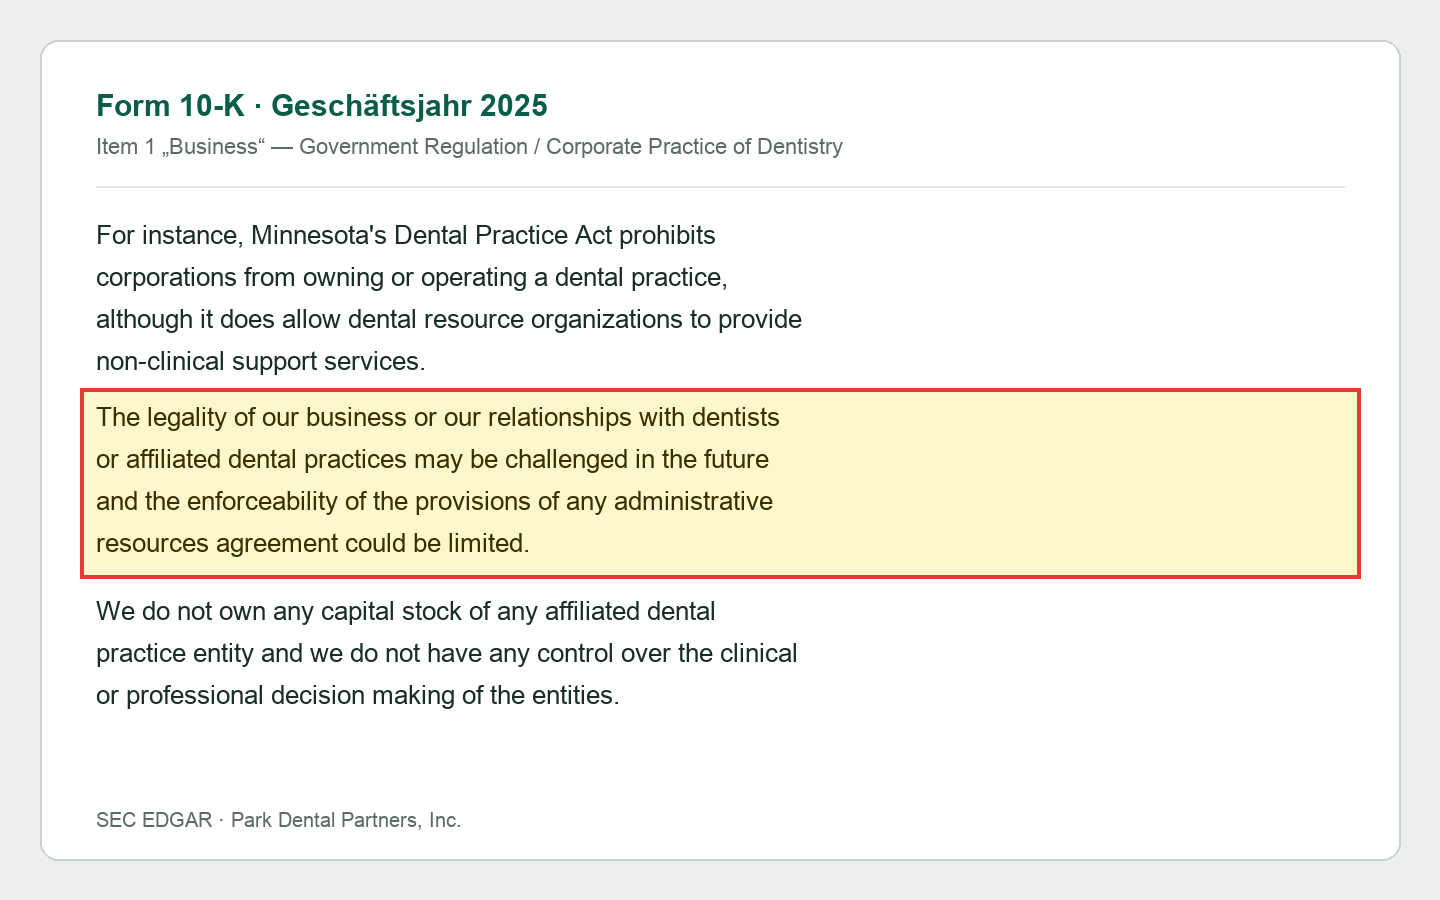This screenshot has width=1440, height=900.
Task: Click "or professional decision making of the entities."
Action: click(358, 695)
